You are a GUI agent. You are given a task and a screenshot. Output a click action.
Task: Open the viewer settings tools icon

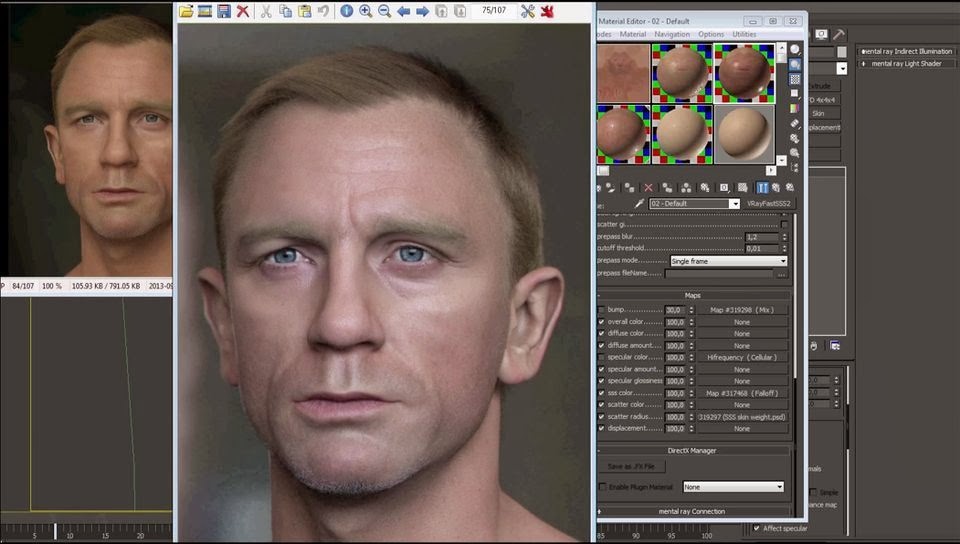tap(528, 11)
